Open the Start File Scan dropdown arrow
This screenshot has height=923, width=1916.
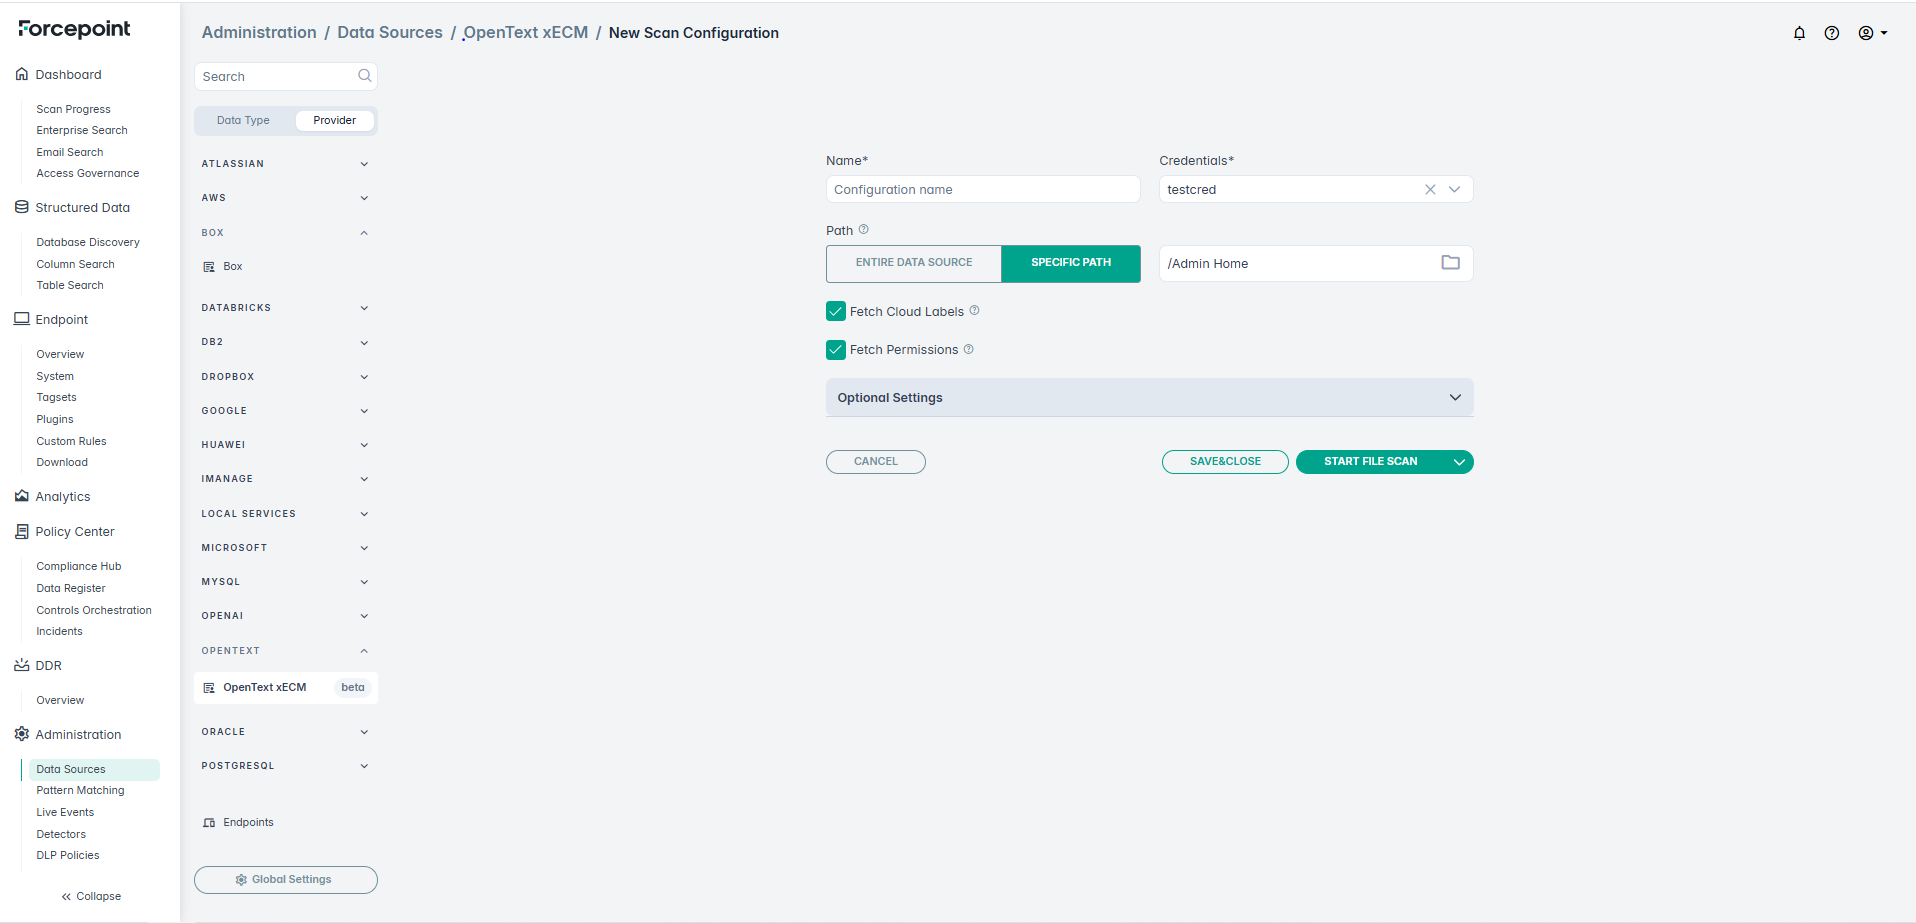1459,462
